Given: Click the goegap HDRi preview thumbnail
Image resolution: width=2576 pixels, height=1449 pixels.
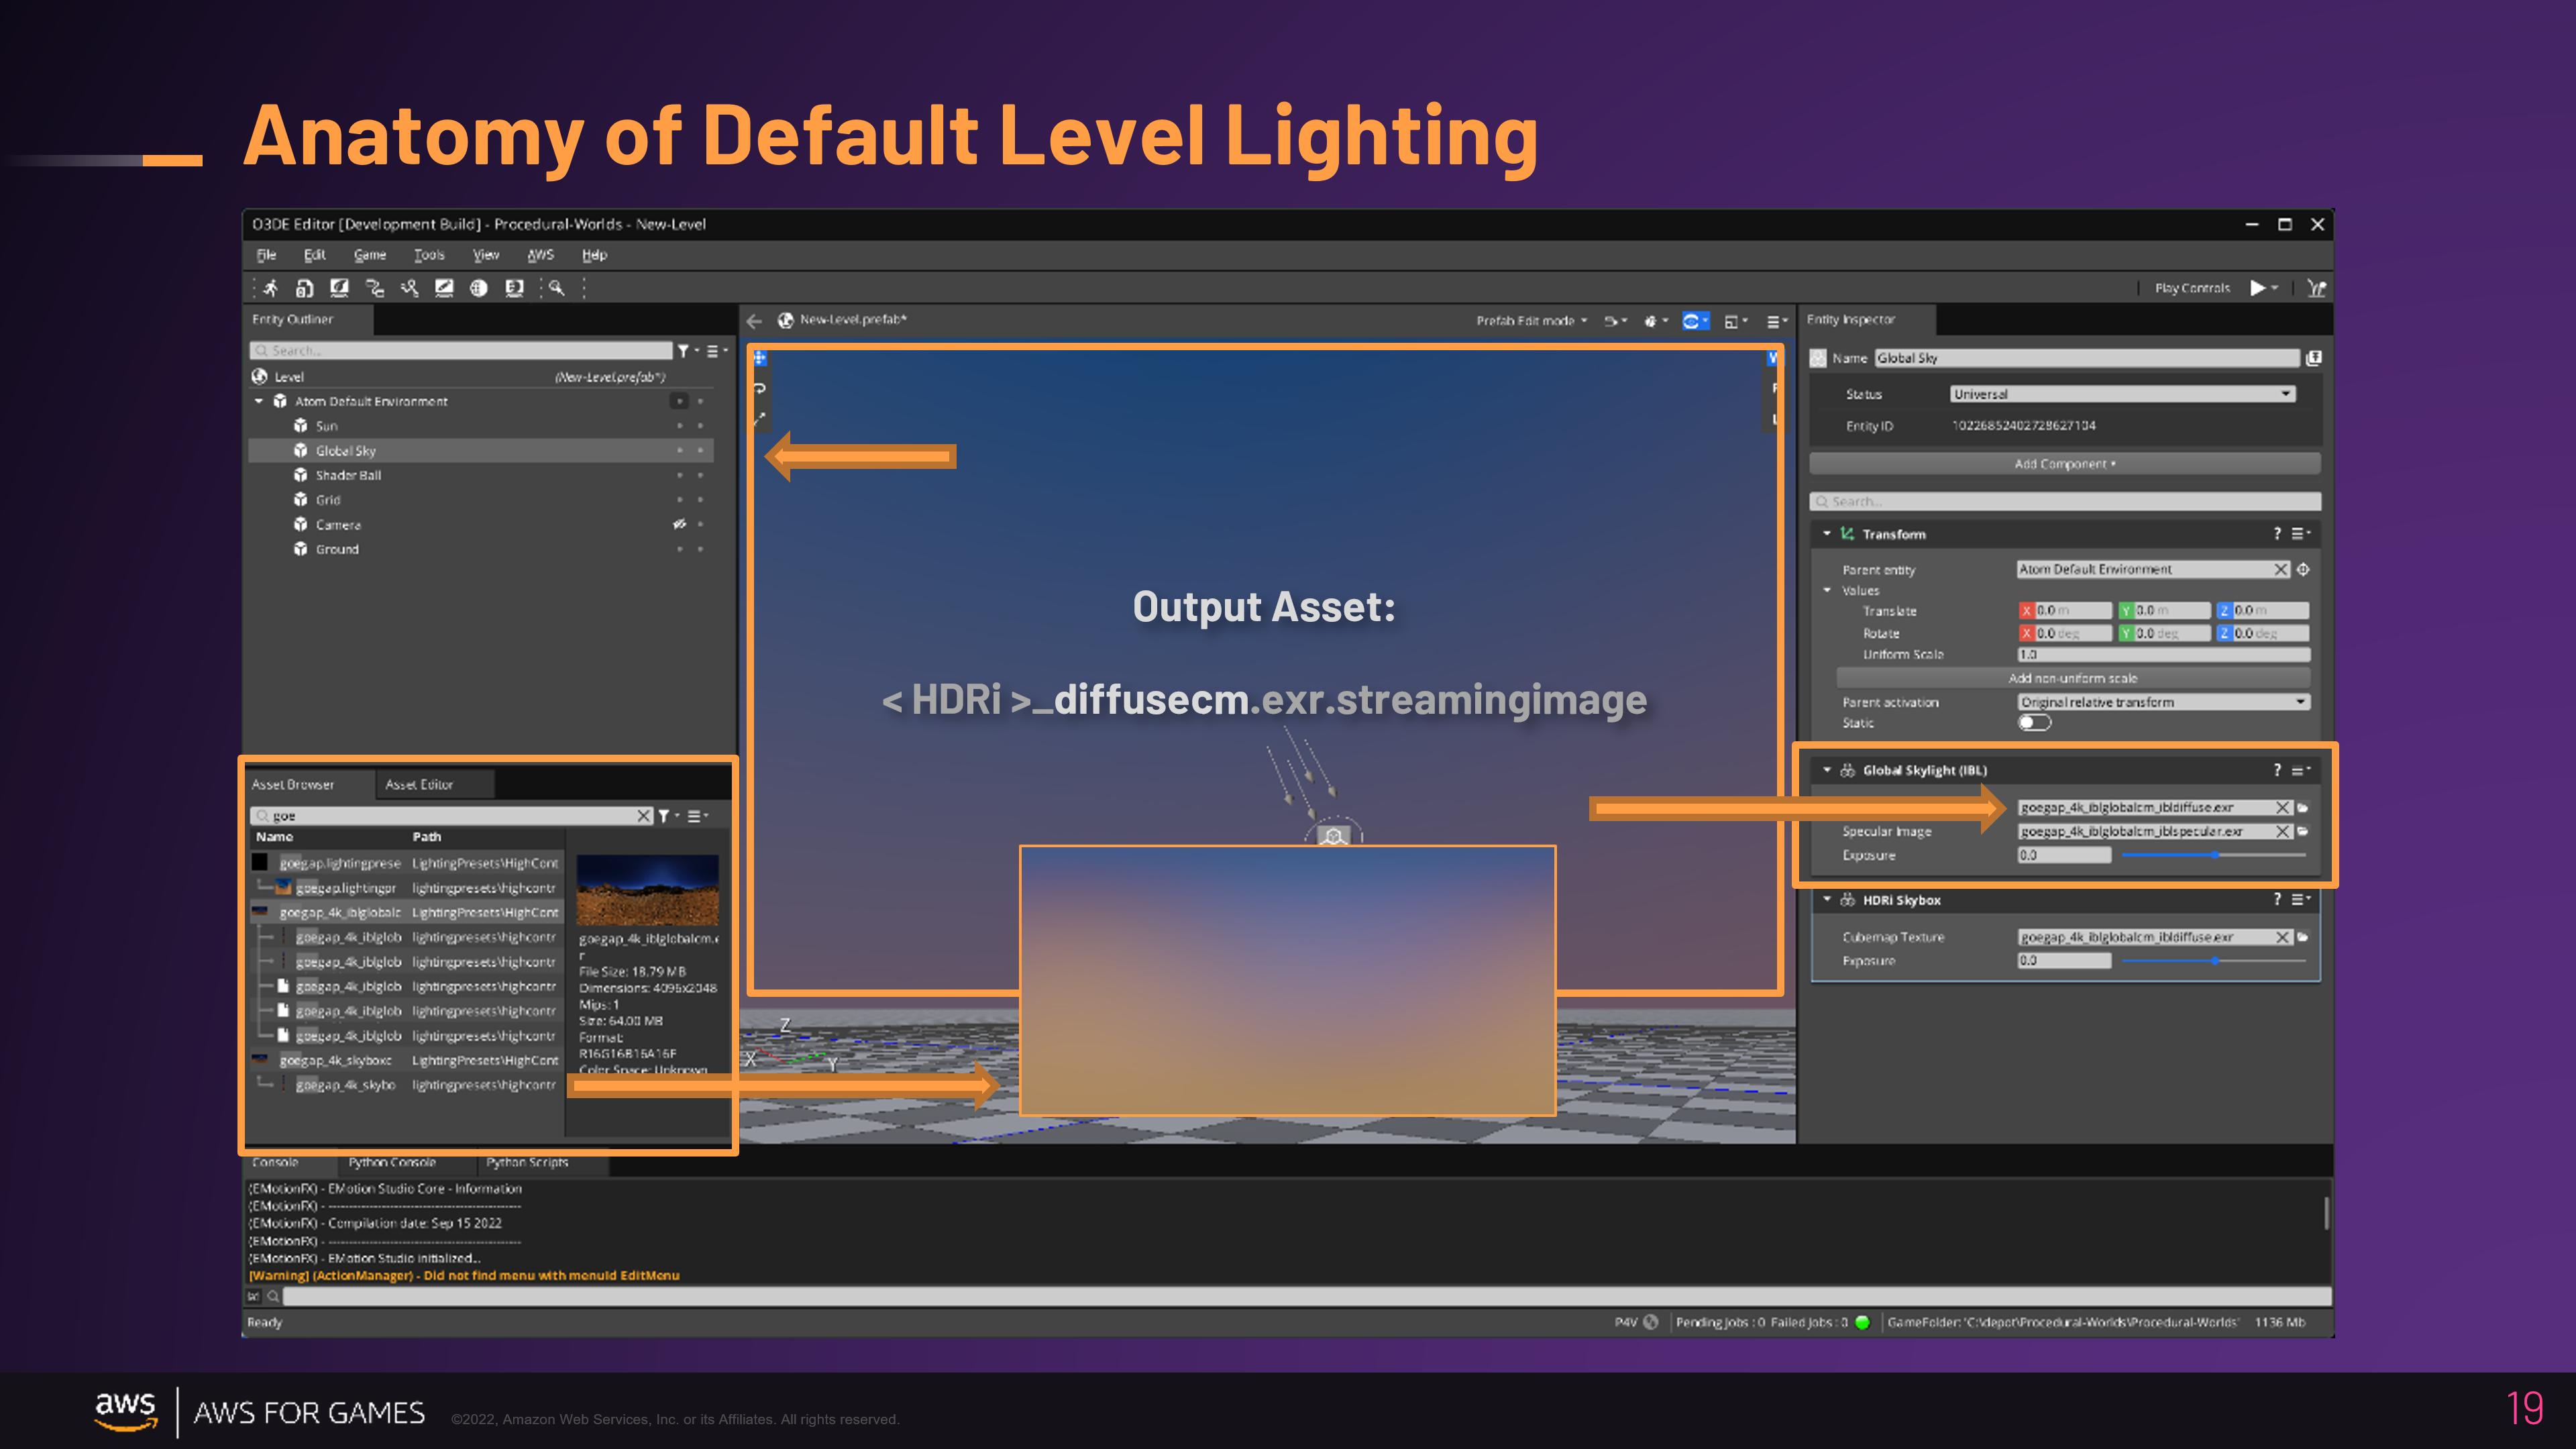Looking at the screenshot, I should coord(648,890).
